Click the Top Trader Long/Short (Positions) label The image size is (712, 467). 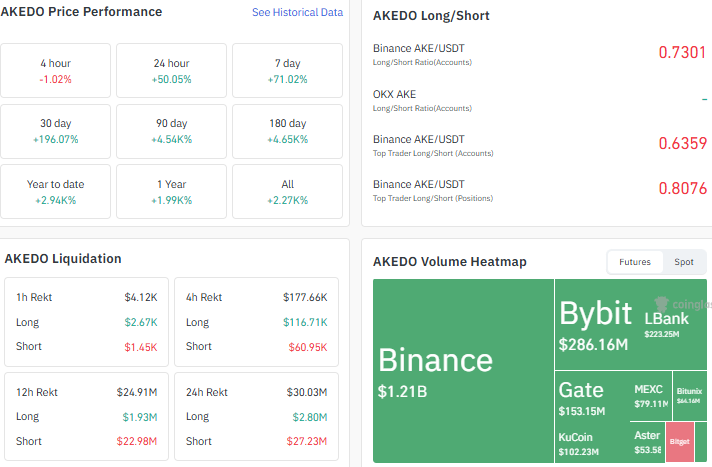click(x=433, y=199)
